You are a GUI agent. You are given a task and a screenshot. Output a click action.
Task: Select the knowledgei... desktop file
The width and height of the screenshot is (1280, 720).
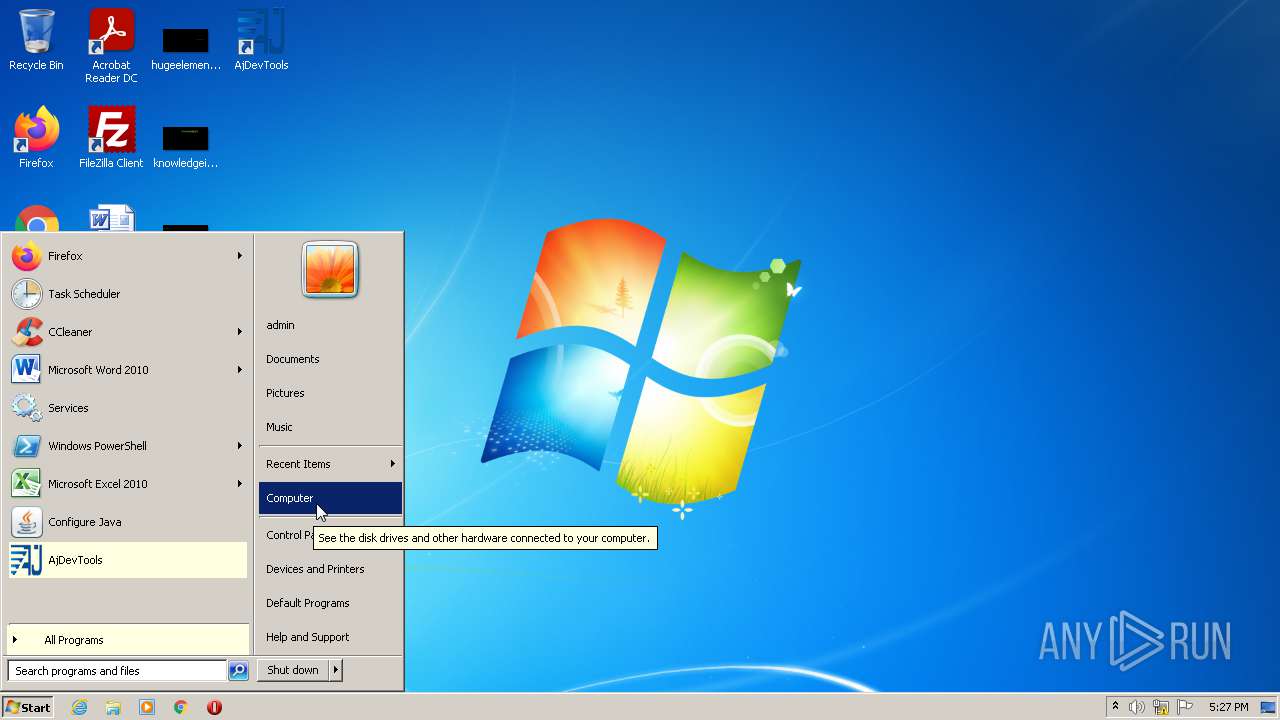click(x=186, y=146)
